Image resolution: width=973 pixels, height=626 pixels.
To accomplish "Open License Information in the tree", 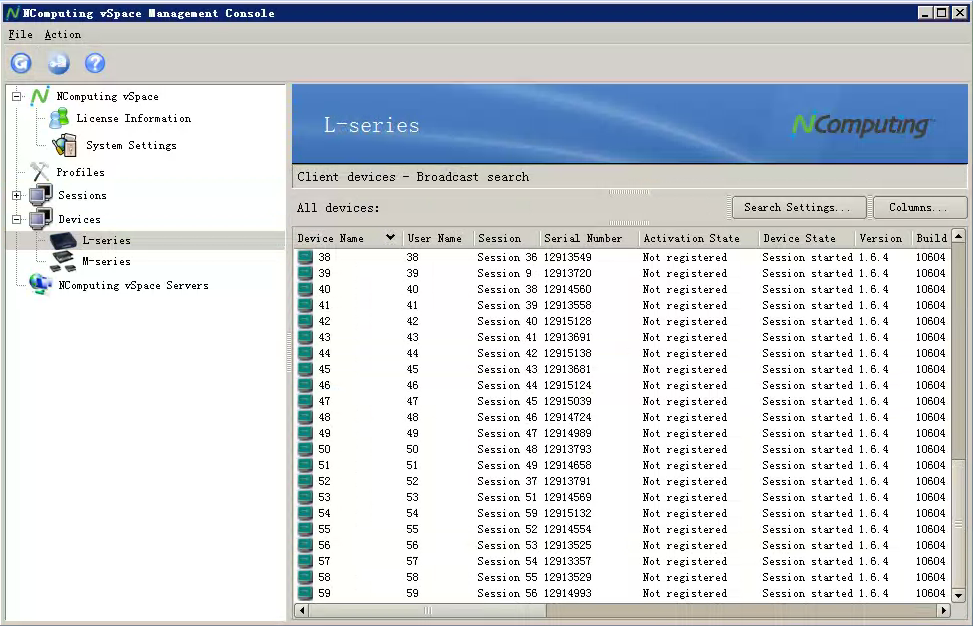I will tap(133, 118).
